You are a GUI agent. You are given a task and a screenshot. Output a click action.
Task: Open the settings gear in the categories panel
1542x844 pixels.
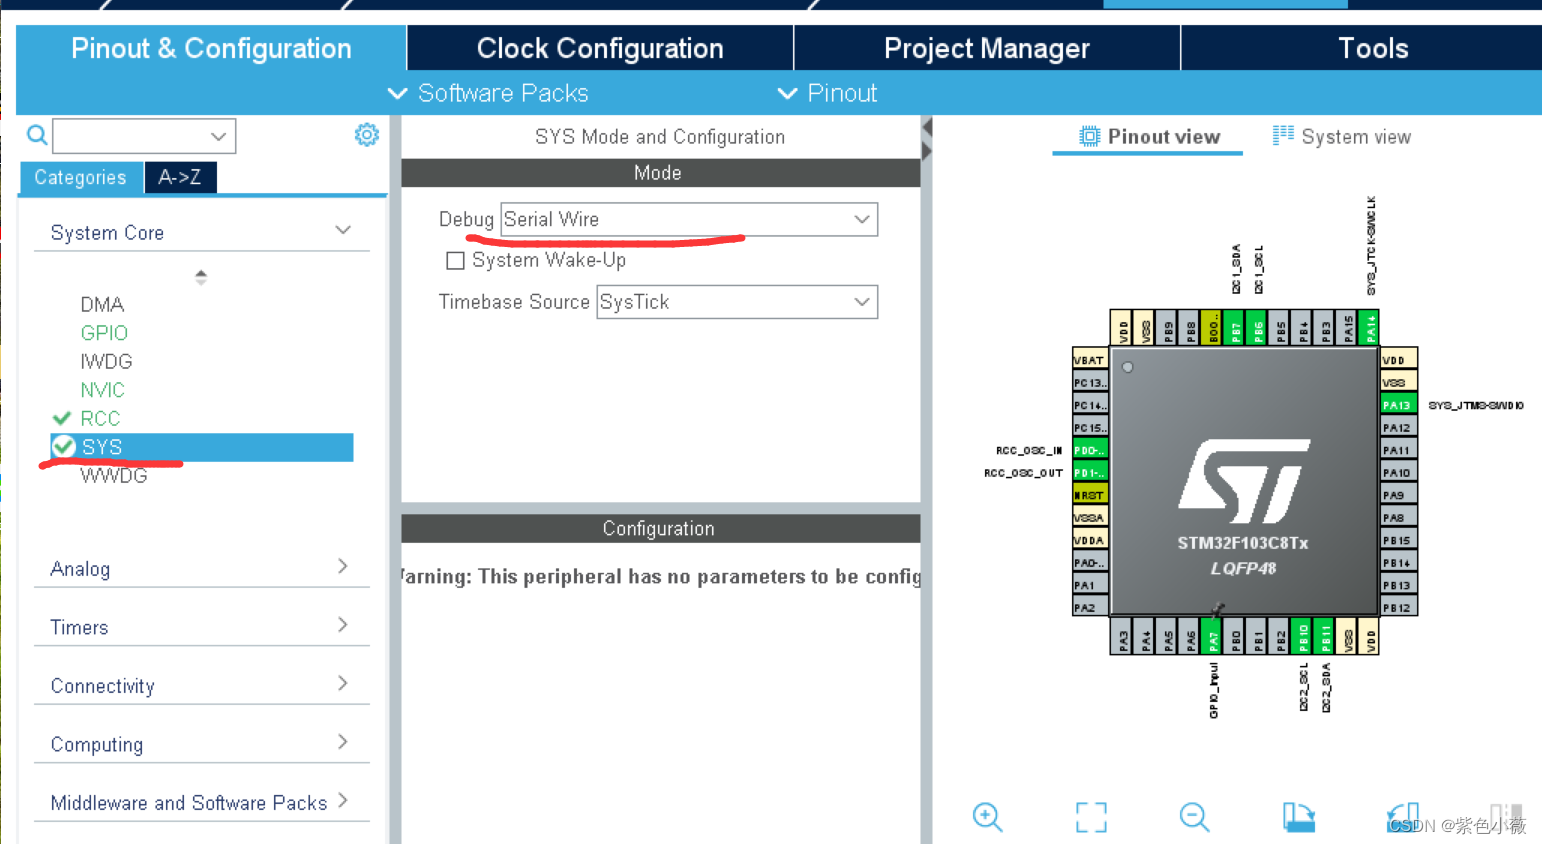point(367,135)
